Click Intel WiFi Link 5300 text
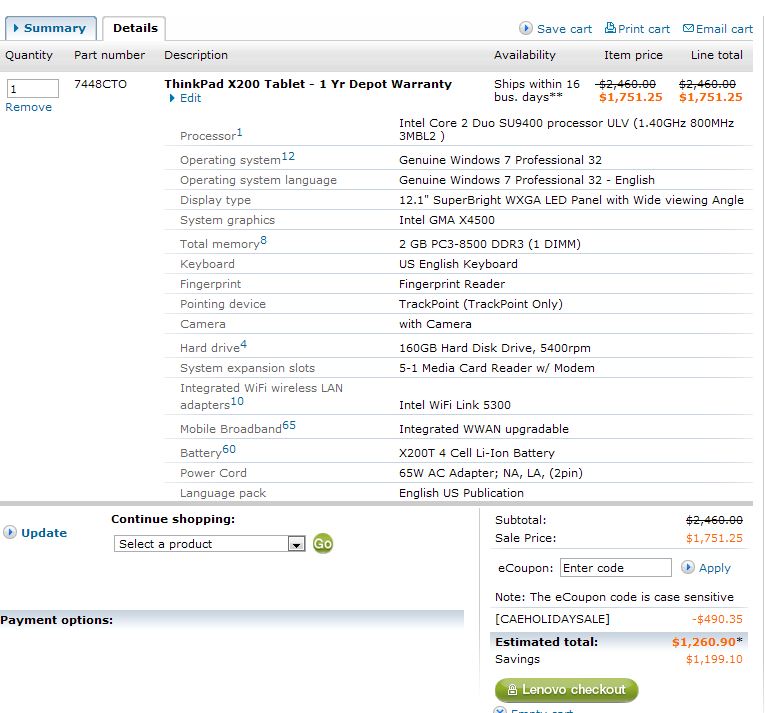 (x=455, y=405)
